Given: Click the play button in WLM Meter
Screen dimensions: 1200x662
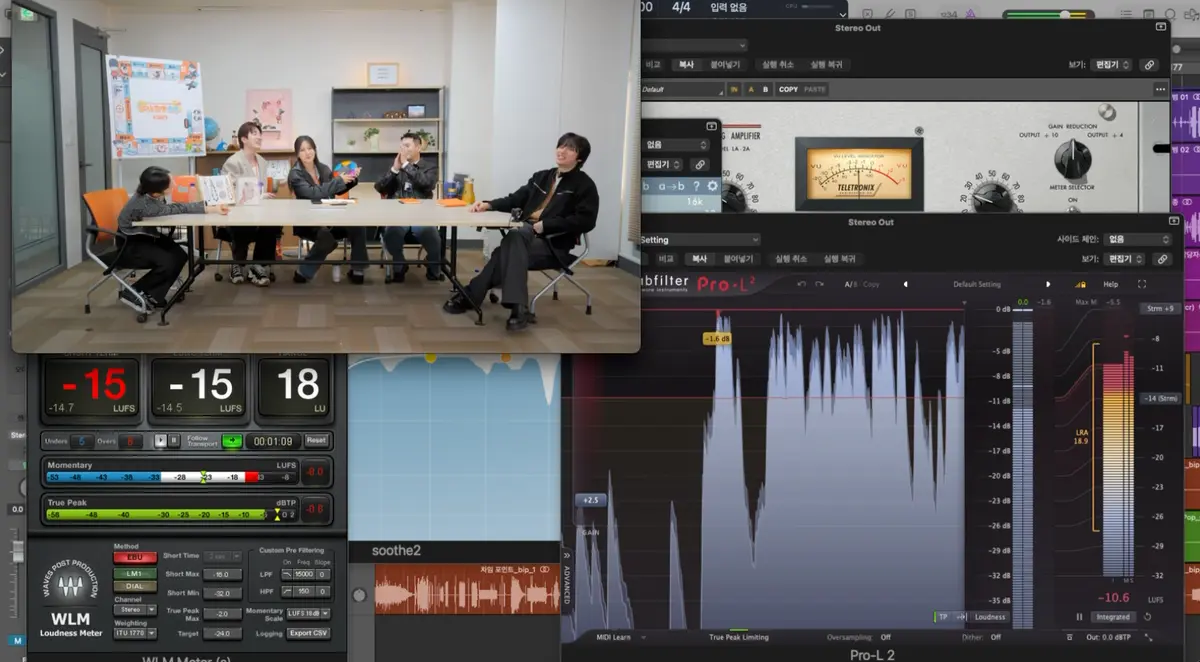Looking at the screenshot, I should [160, 441].
